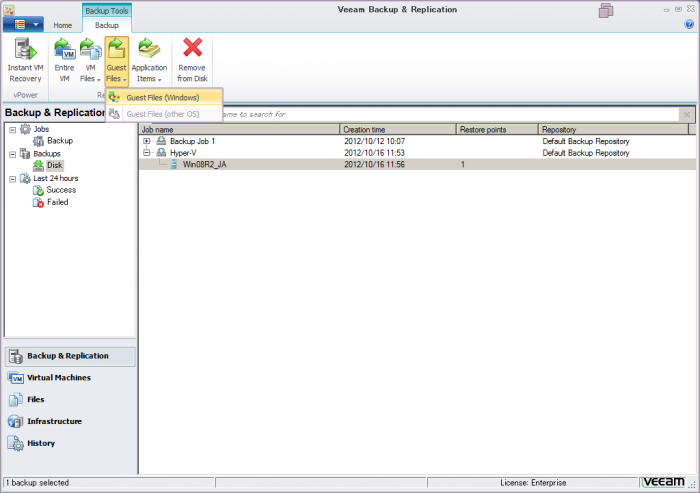Sort by Repository column
Image resolution: width=700 pixels, height=493 pixels.
coord(613,130)
